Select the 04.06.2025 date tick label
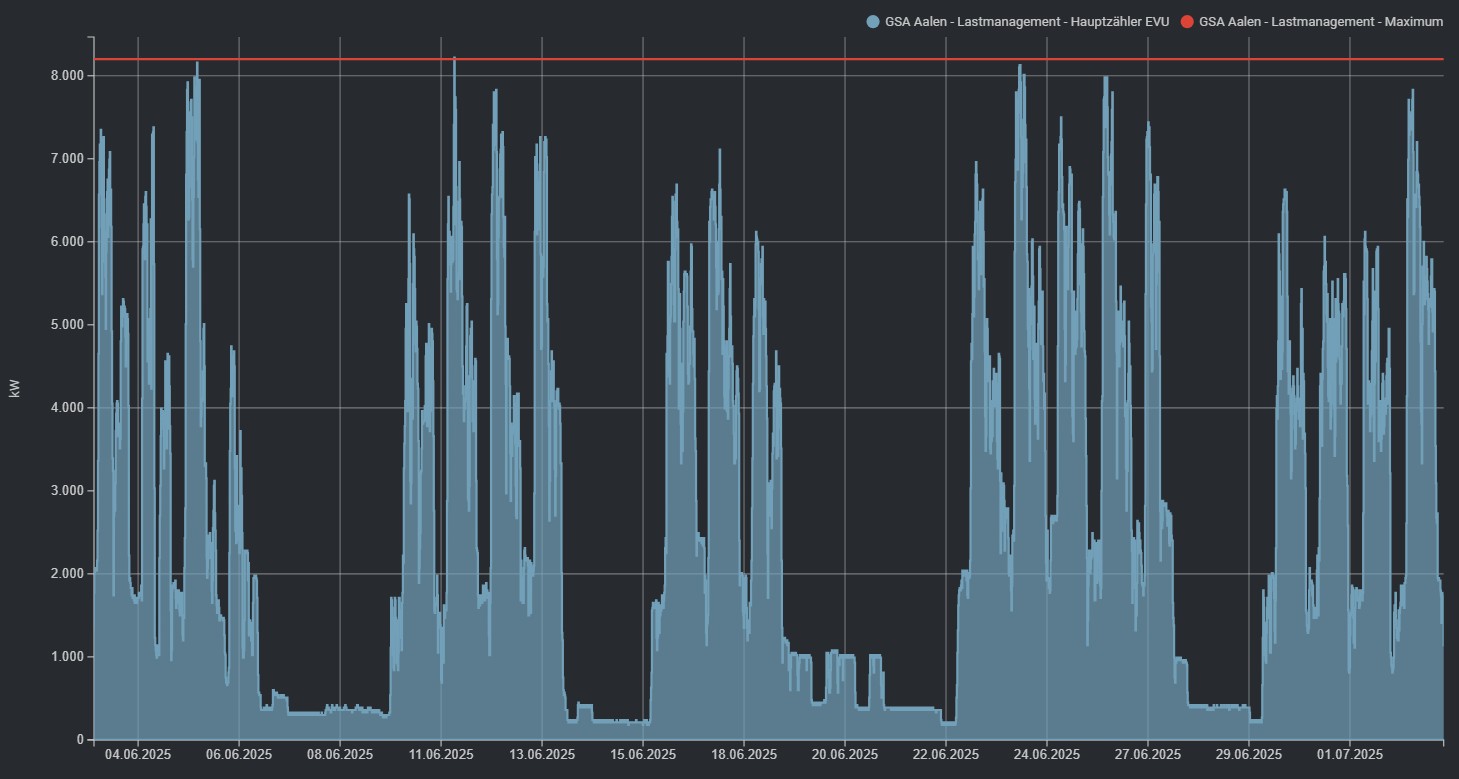1459x779 pixels. click(138, 754)
